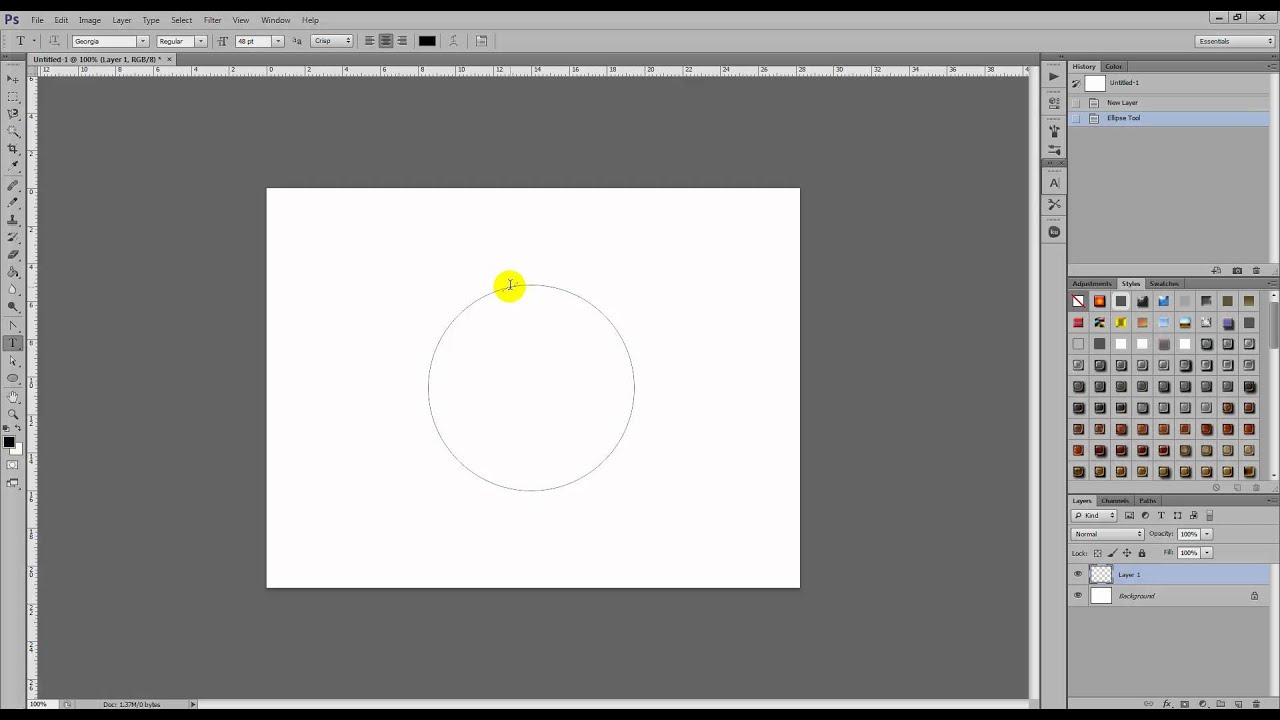Click Add layer mask icon
This screenshot has height=720, width=1280.
pos(1185,704)
